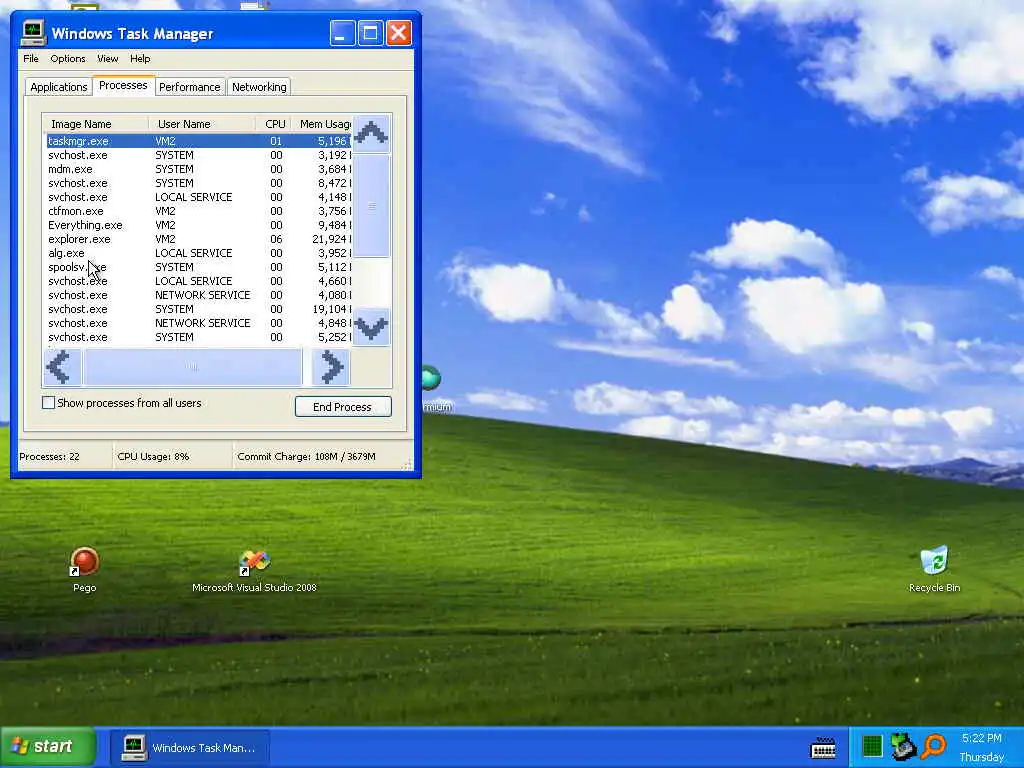Click the vertical scrollbar up arrow
The width and height of the screenshot is (1024, 768).
coord(372,134)
